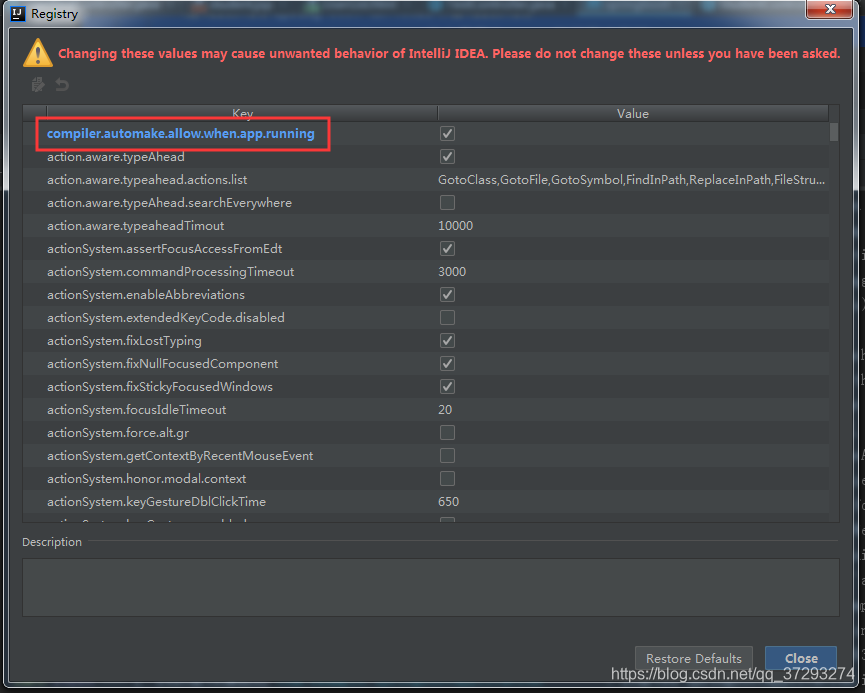The width and height of the screenshot is (865, 693).
Task: Uncheck actionSystem.assertFocusAccessFromEdt
Action: click(446, 248)
